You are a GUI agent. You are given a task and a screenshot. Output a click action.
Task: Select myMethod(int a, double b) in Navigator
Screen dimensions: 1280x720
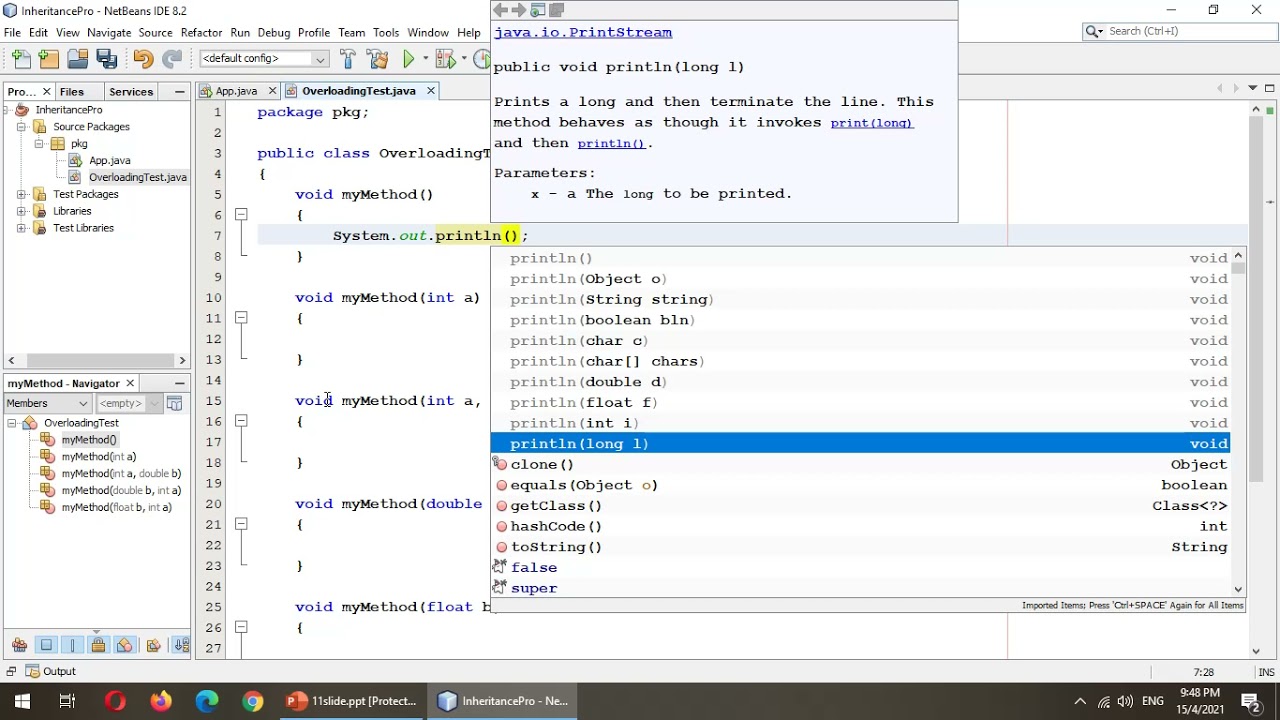click(121, 474)
